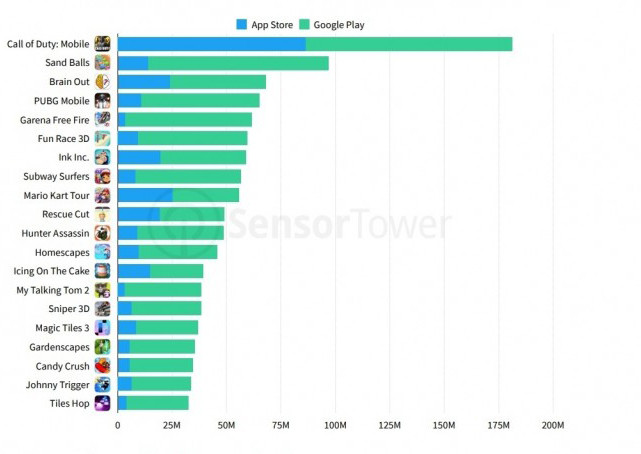Click the blue App Store legend swatch
The height and width of the screenshot is (454, 641).
[242, 24]
